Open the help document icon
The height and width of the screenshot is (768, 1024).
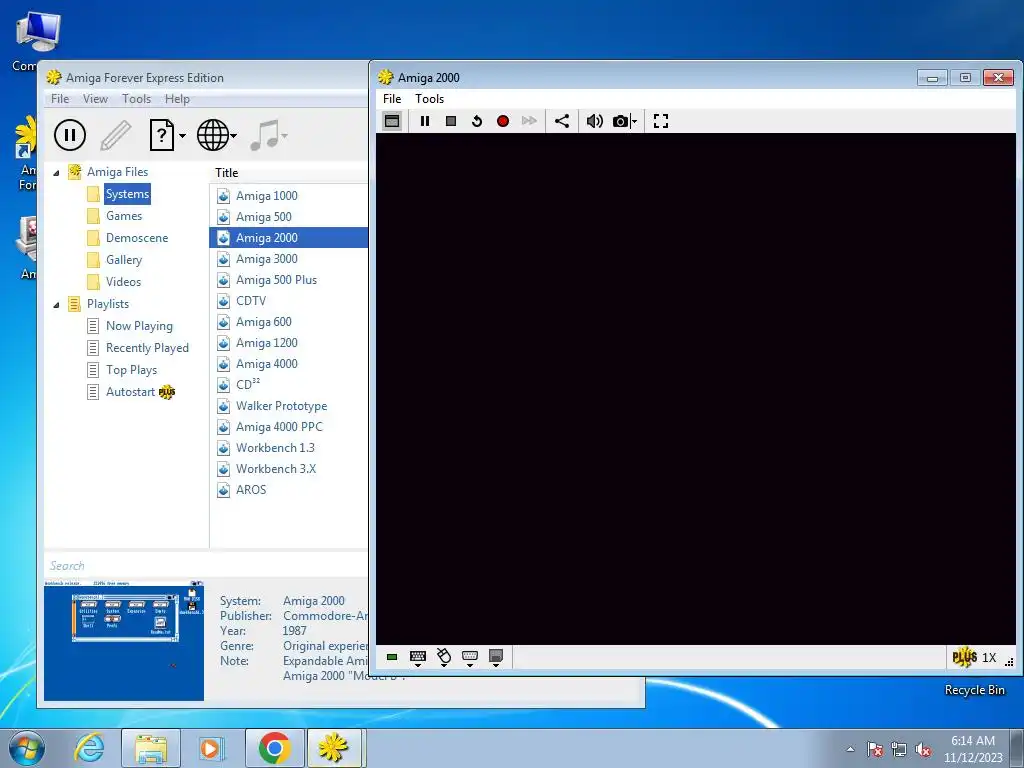162,135
